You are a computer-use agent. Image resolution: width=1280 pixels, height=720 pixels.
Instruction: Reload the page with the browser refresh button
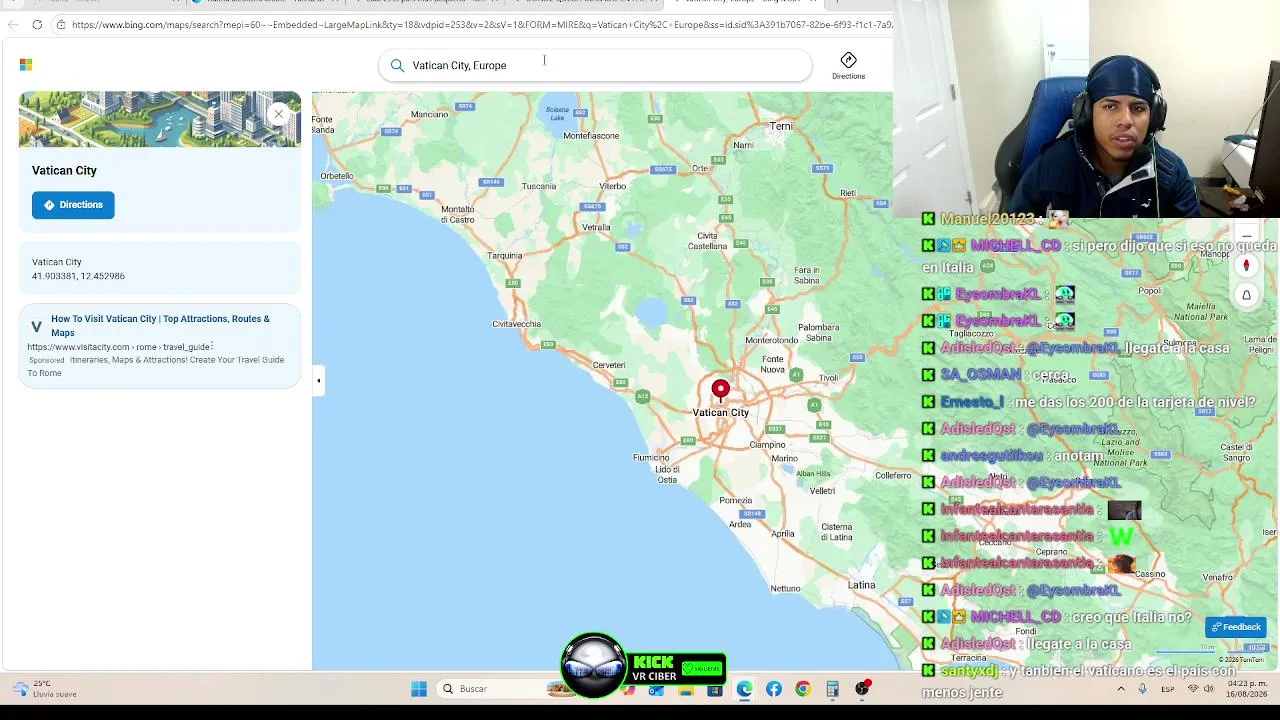point(37,25)
